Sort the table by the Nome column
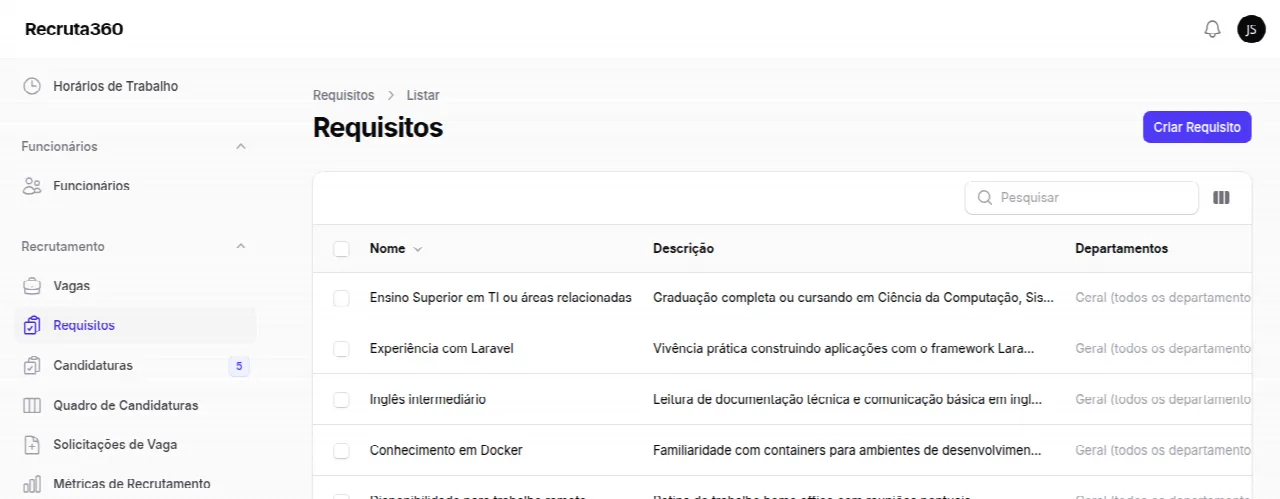This screenshot has height=499, width=1280. 396,249
